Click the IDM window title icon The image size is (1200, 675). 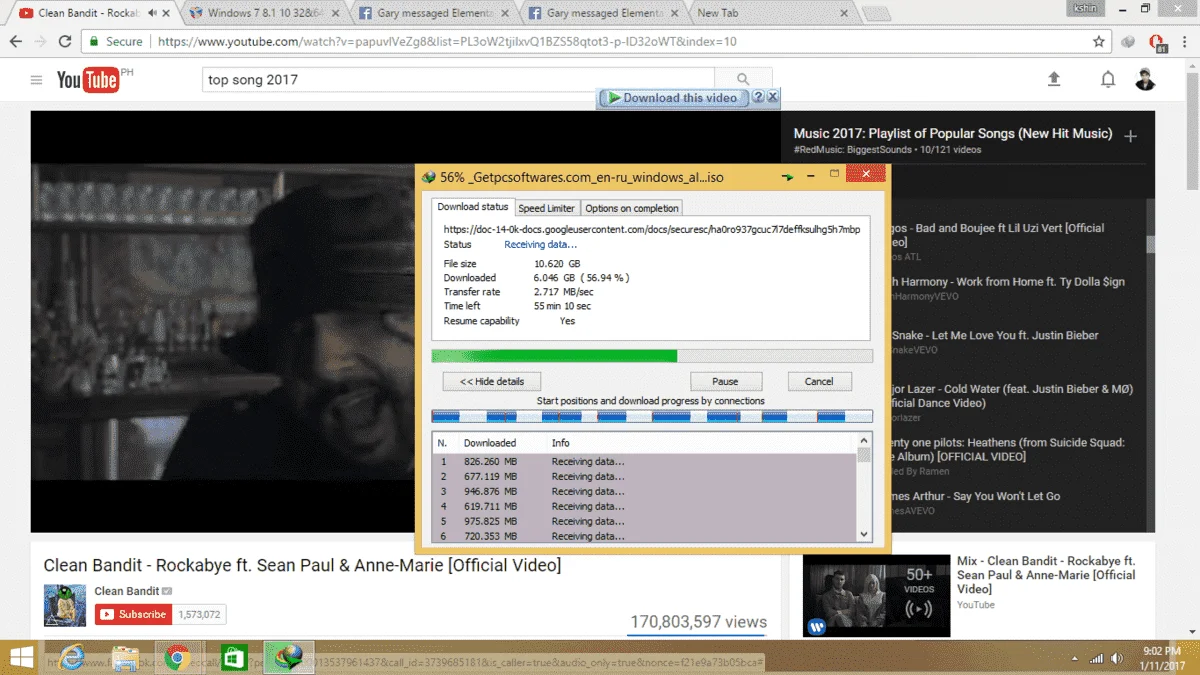tap(429, 177)
